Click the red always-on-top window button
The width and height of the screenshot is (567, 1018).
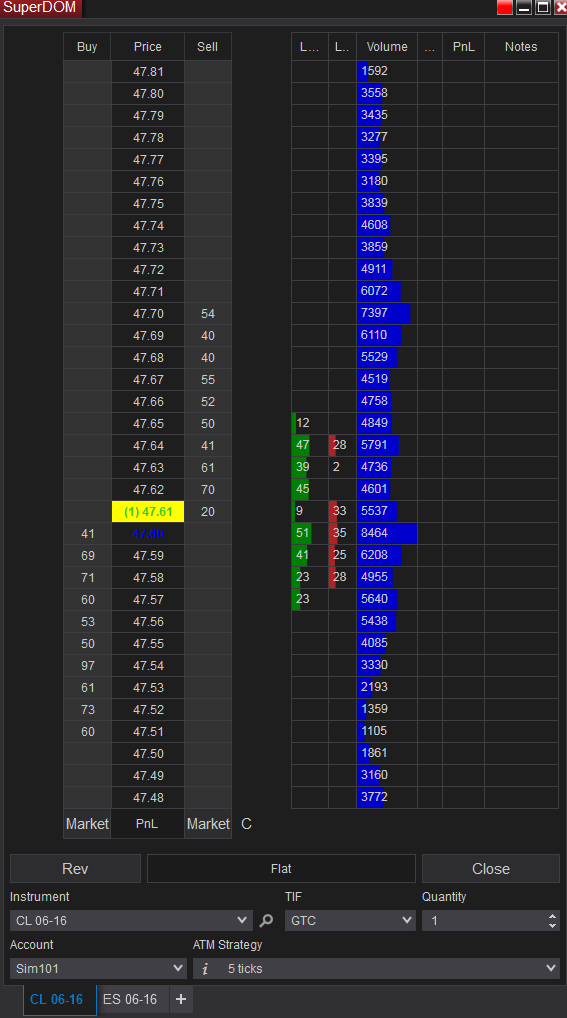[505, 8]
